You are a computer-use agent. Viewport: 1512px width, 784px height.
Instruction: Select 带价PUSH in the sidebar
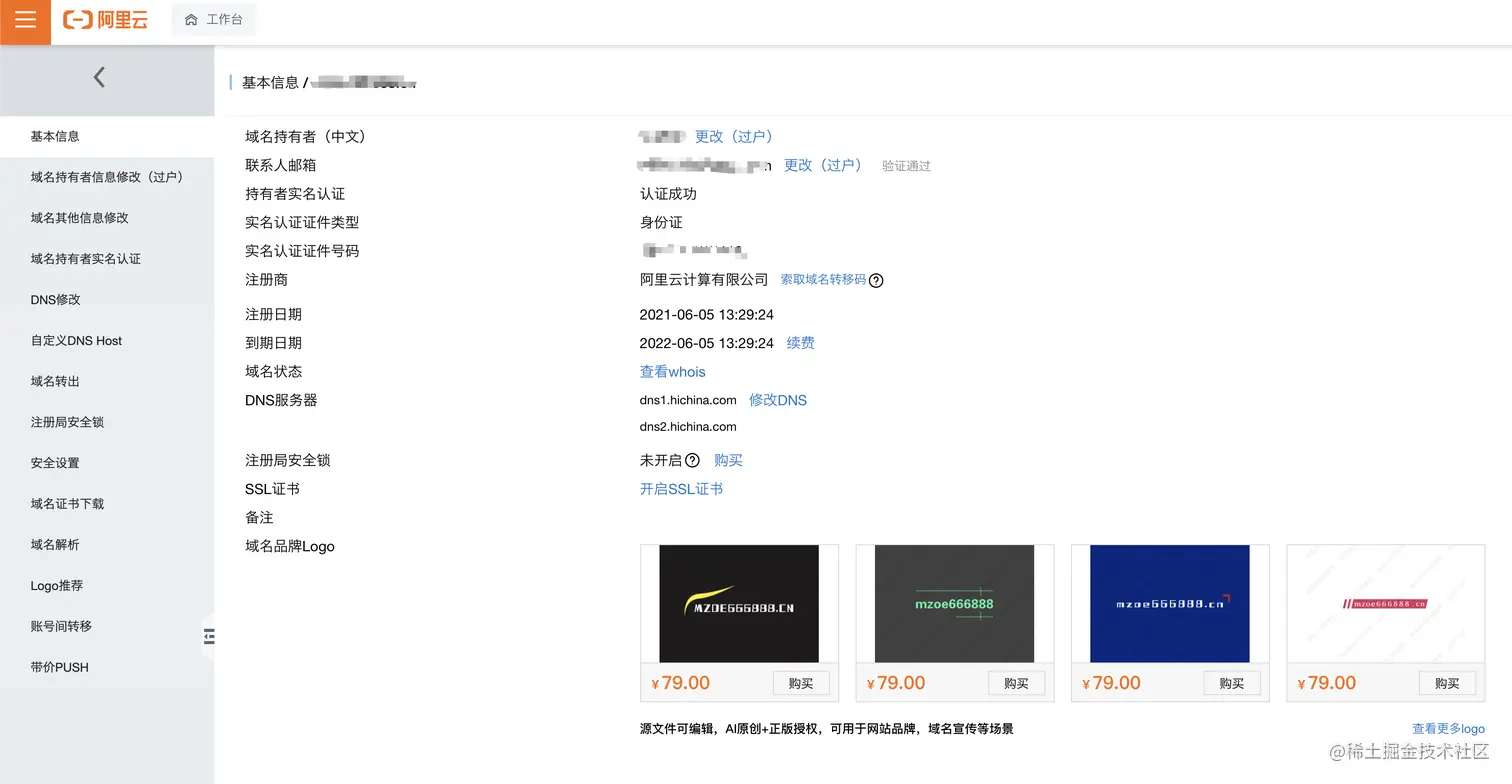(x=107, y=667)
